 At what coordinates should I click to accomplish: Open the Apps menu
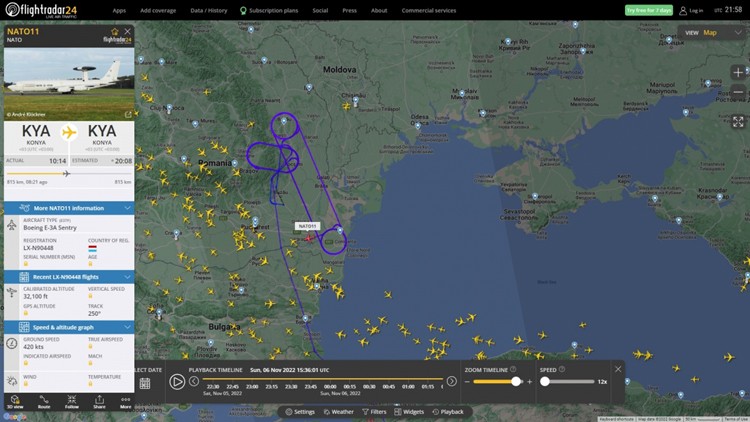point(119,11)
